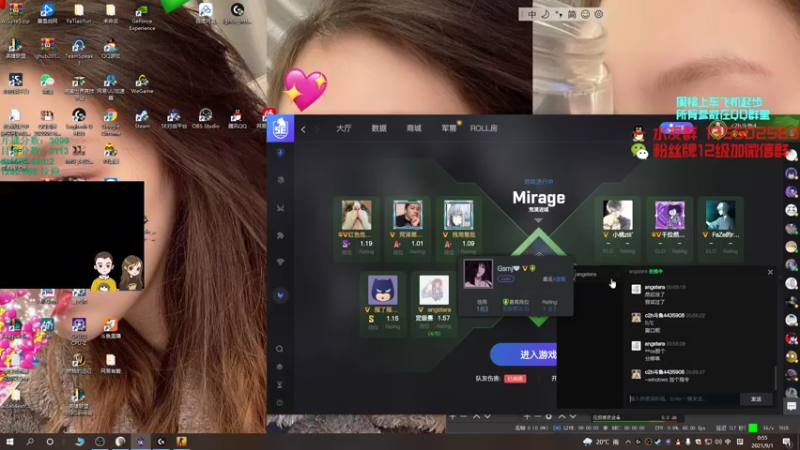
Task: Open WeGame desktop shortcut
Action: 142,84
